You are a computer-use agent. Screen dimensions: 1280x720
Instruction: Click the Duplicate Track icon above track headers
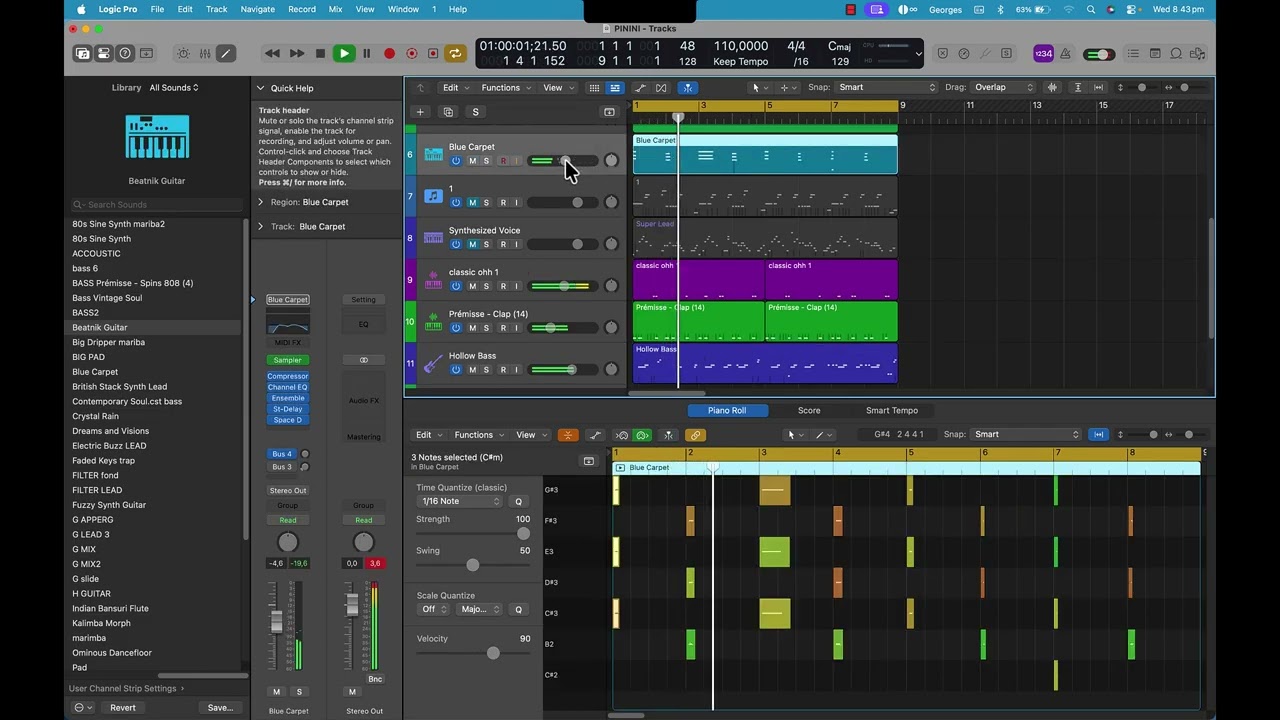pos(448,112)
